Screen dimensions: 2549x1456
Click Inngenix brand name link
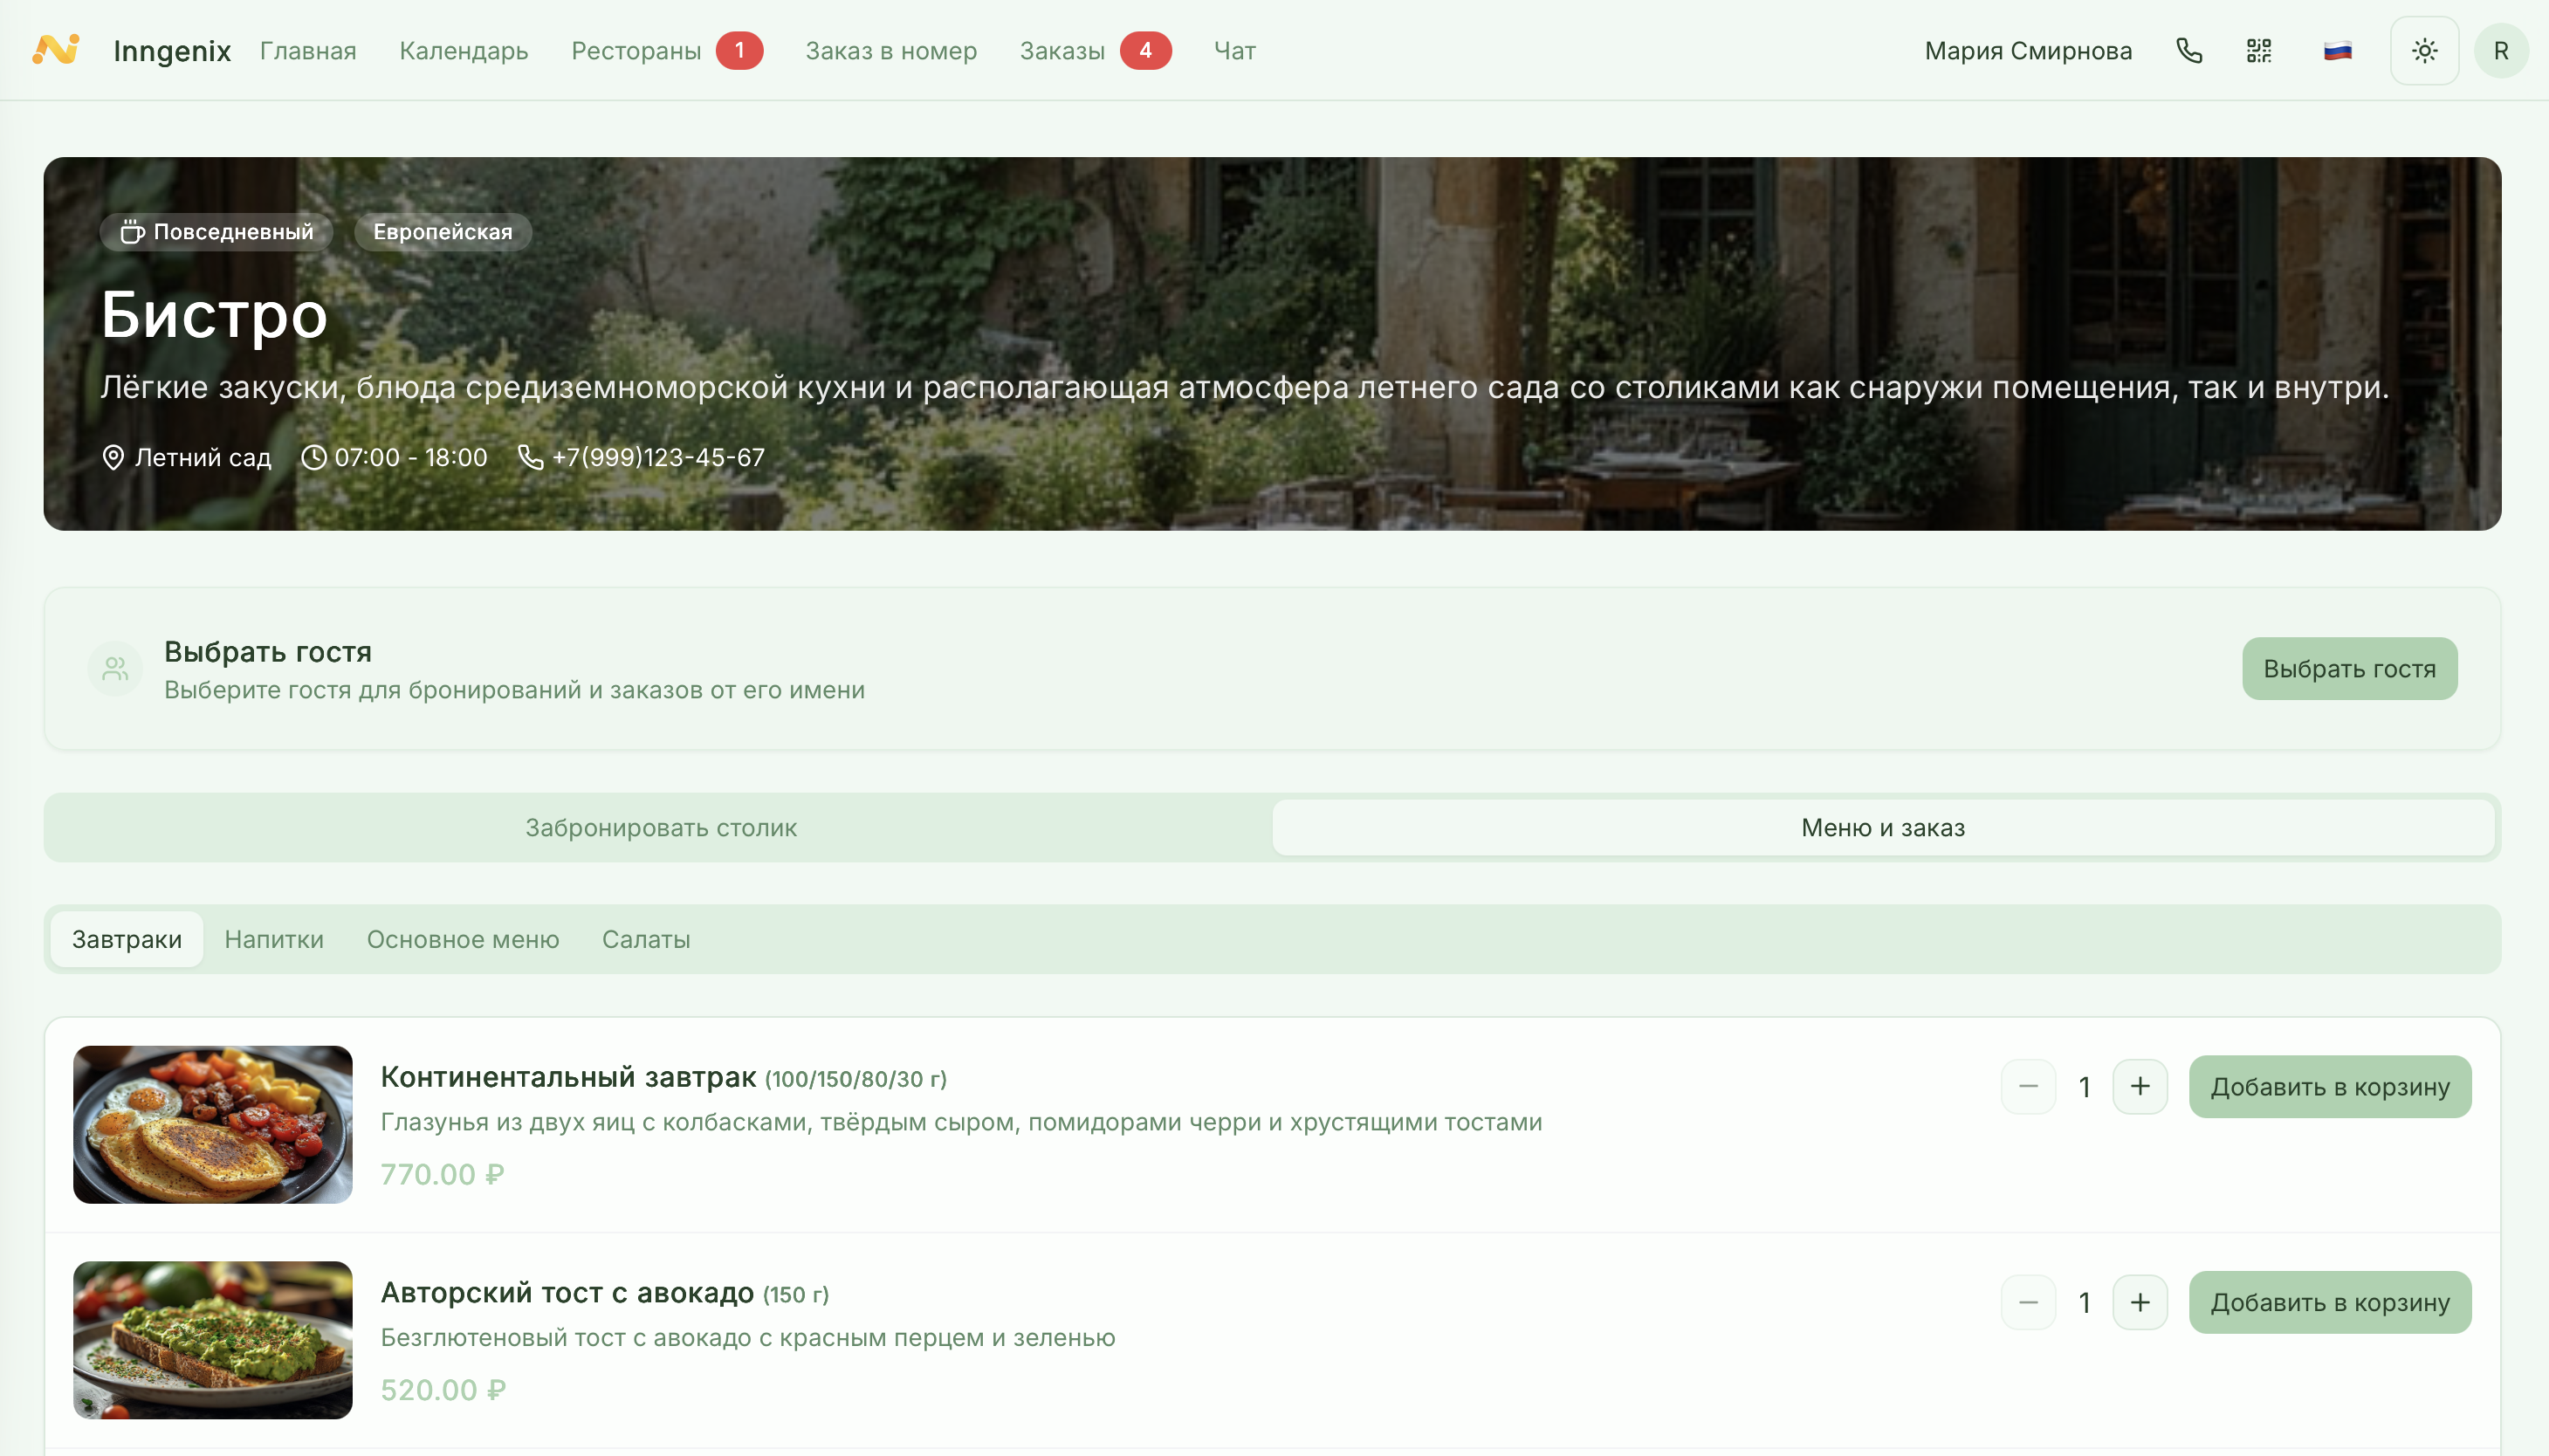pos(172,50)
